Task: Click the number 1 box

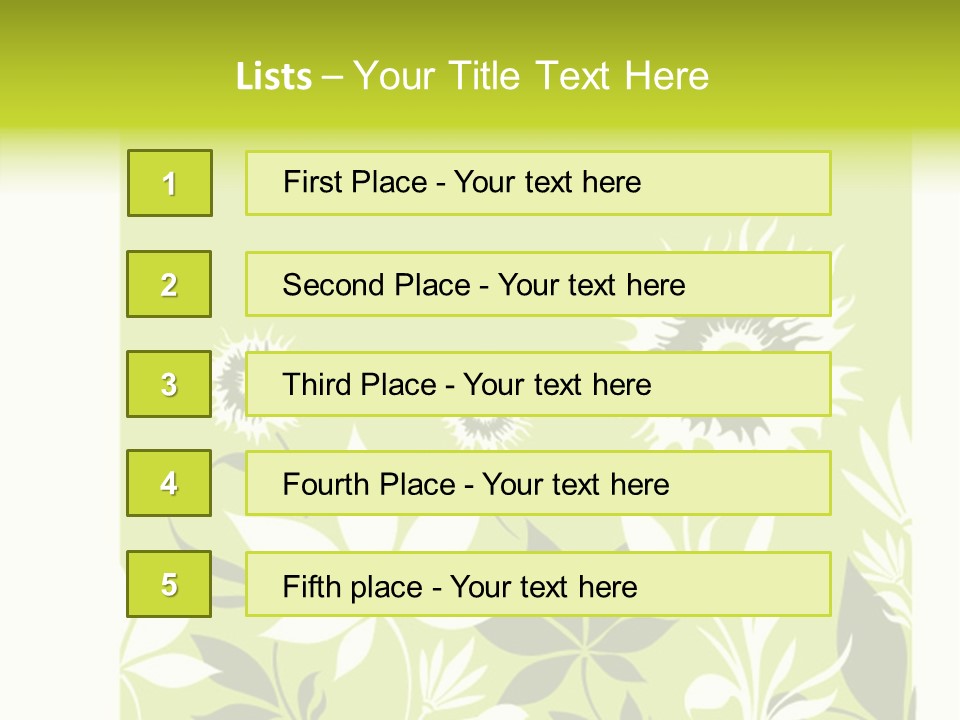Action: point(170,183)
